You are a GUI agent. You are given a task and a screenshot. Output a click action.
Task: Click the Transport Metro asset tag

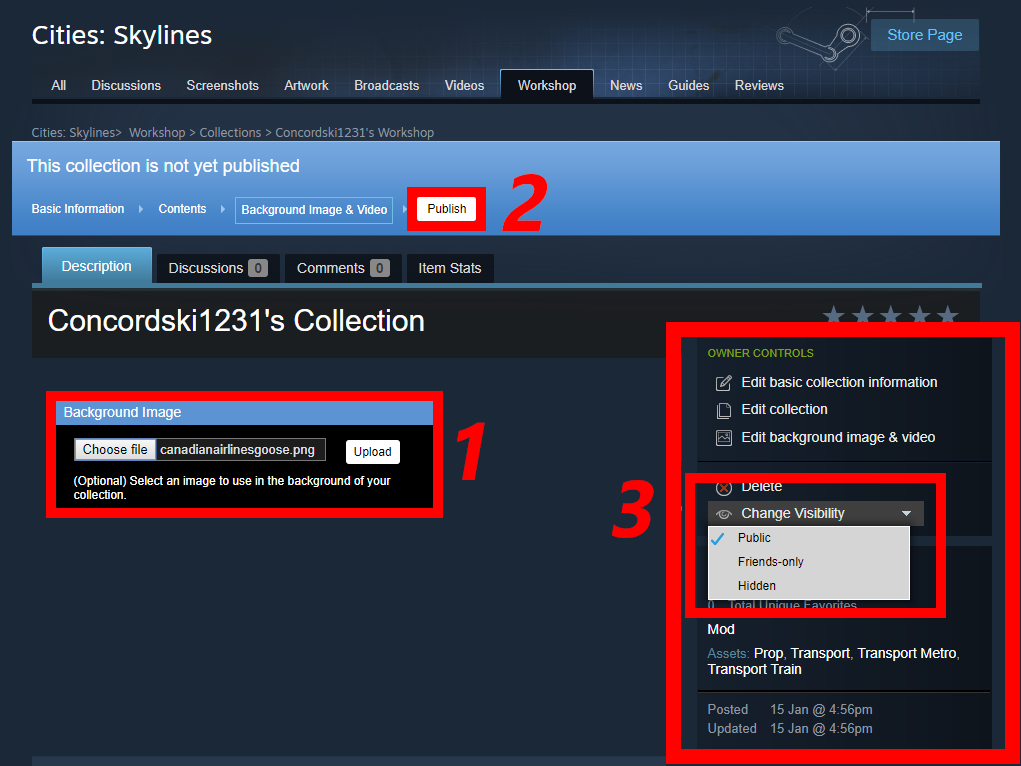[906, 653]
